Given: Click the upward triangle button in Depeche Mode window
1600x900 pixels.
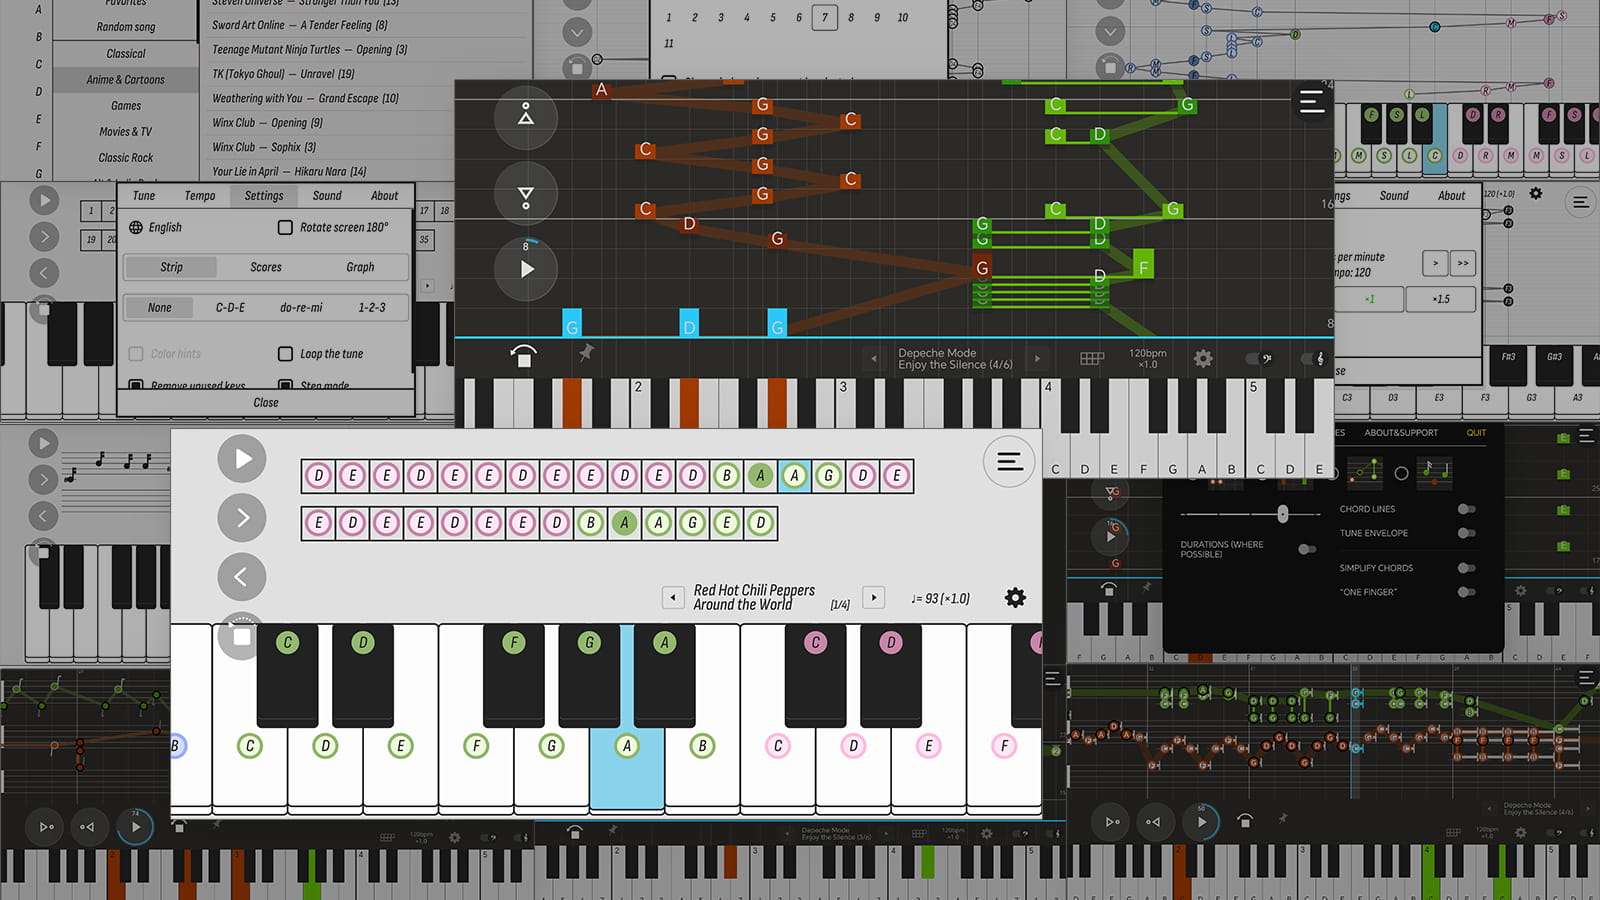Looking at the screenshot, I should coord(526,117).
